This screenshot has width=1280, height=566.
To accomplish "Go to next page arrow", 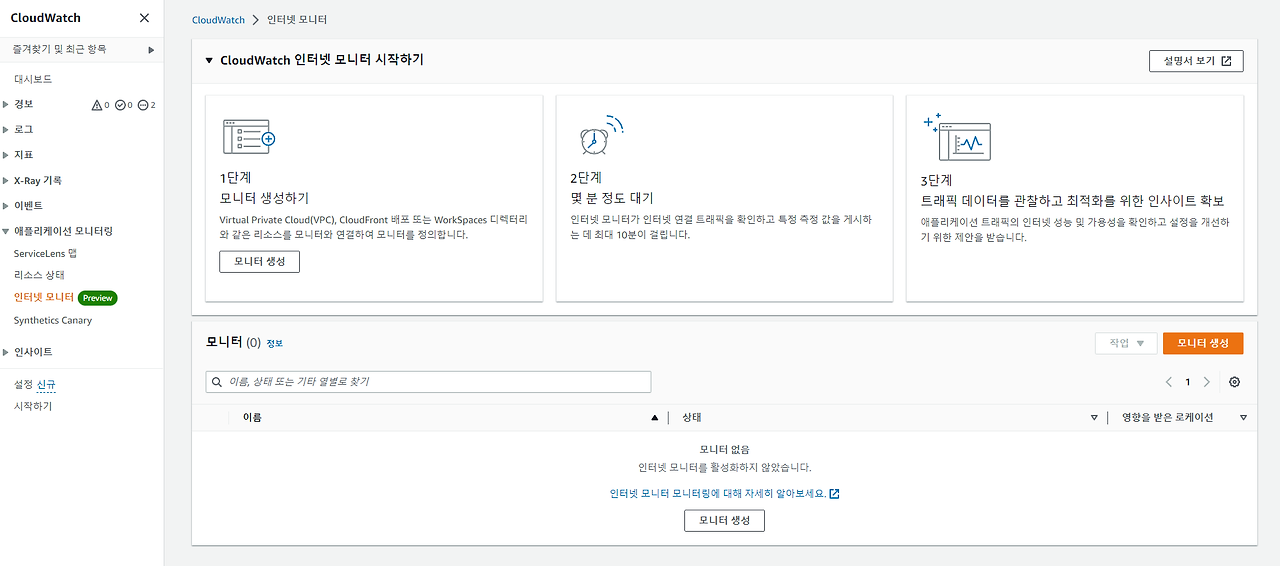I will tap(1207, 382).
